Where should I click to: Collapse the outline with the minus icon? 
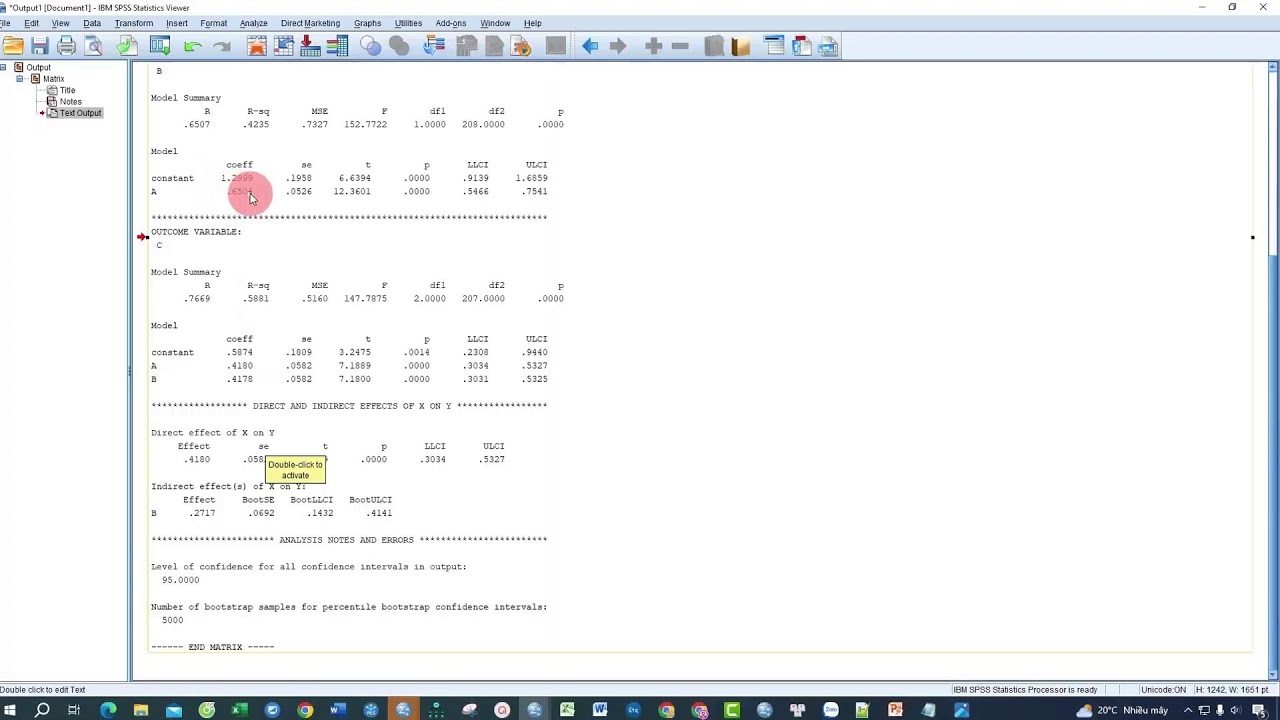(680, 46)
